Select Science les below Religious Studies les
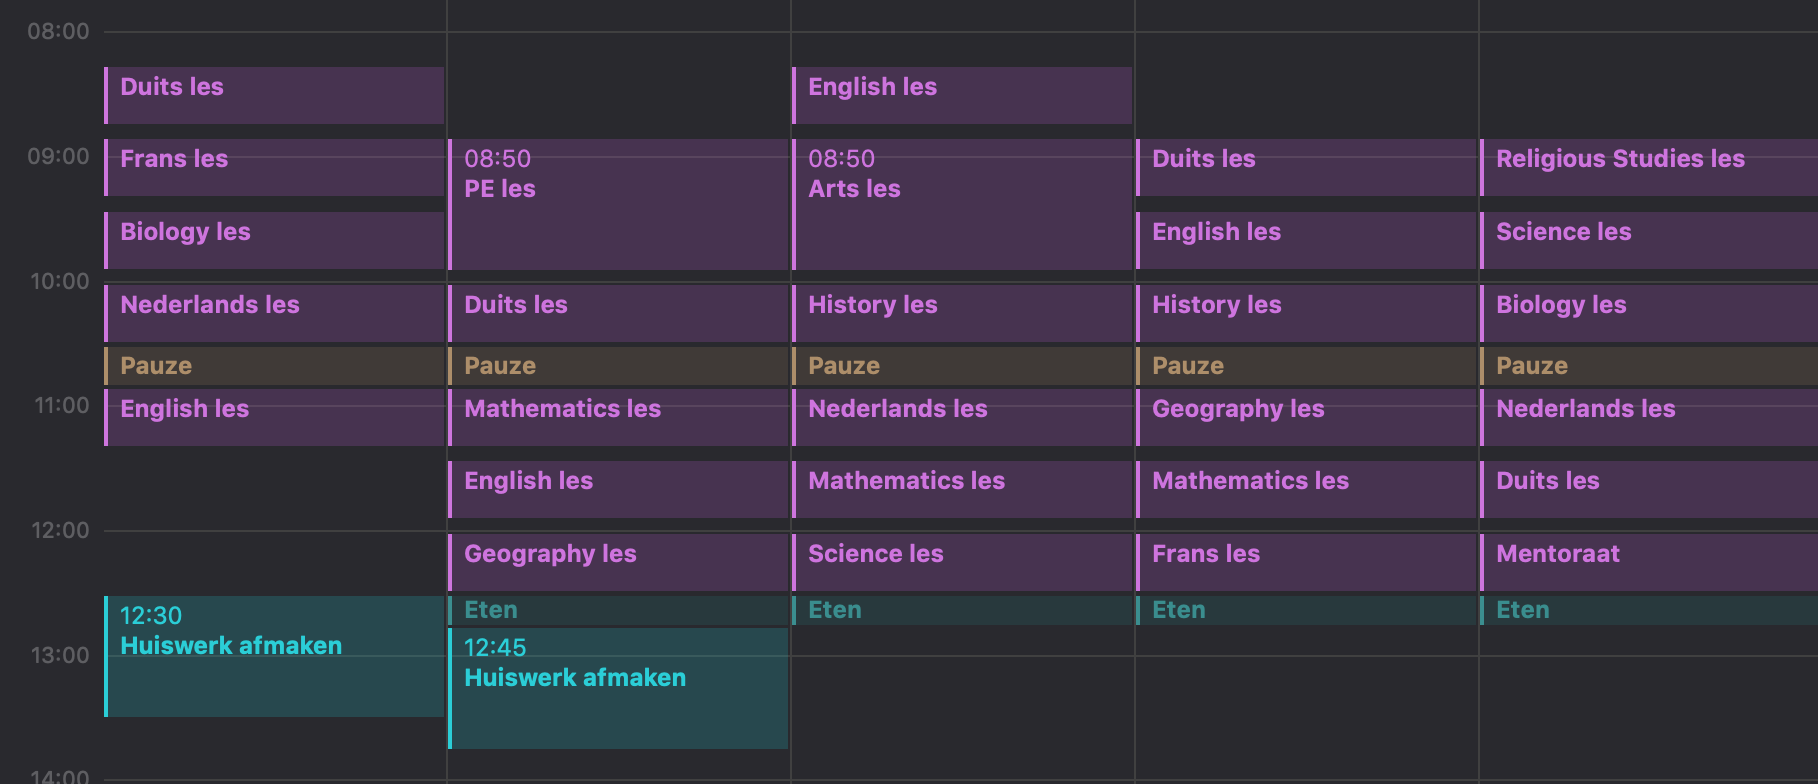The height and width of the screenshot is (784, 1818). (x=1648, y=240)
